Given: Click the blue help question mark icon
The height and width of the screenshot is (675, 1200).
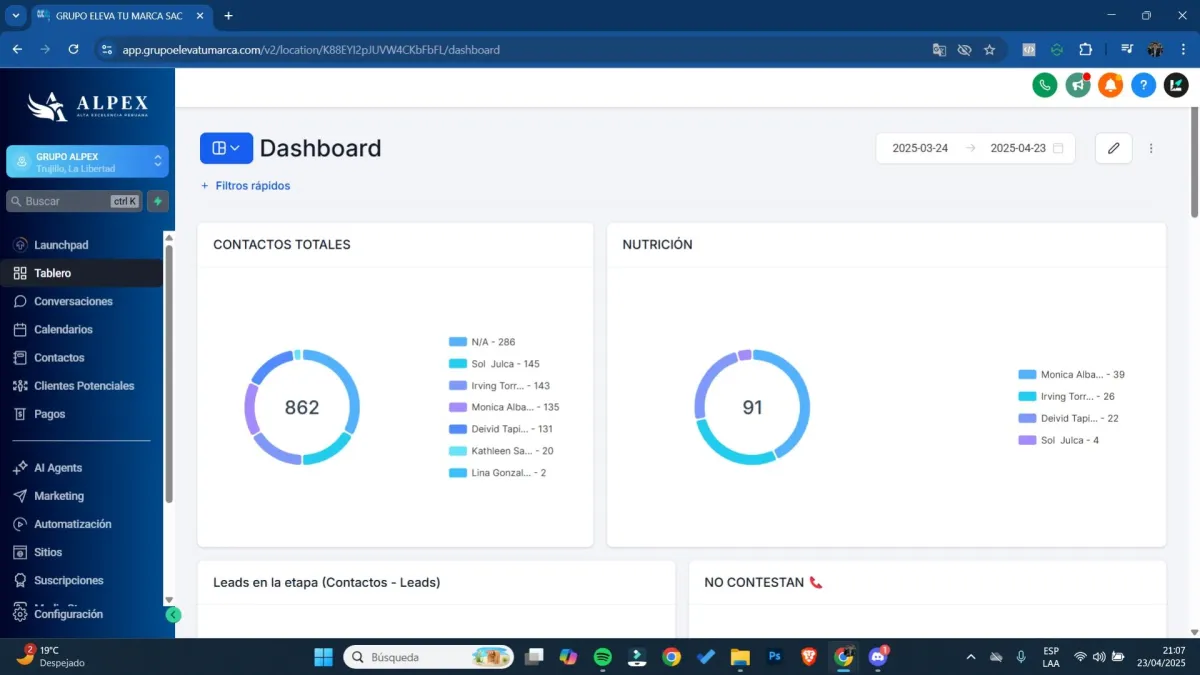Looking at the screenshot, I should (1143, 85).
